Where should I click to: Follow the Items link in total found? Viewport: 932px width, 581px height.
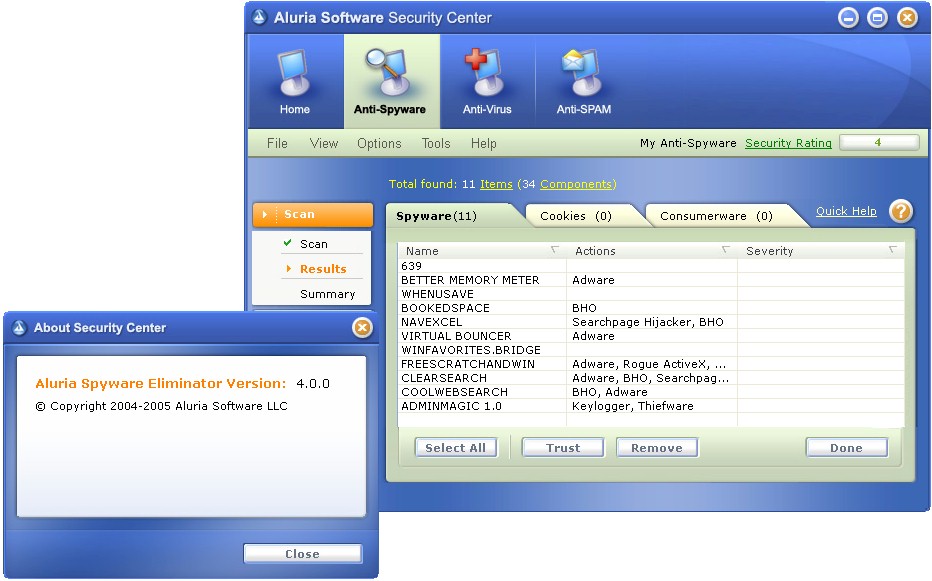[496, 184]
